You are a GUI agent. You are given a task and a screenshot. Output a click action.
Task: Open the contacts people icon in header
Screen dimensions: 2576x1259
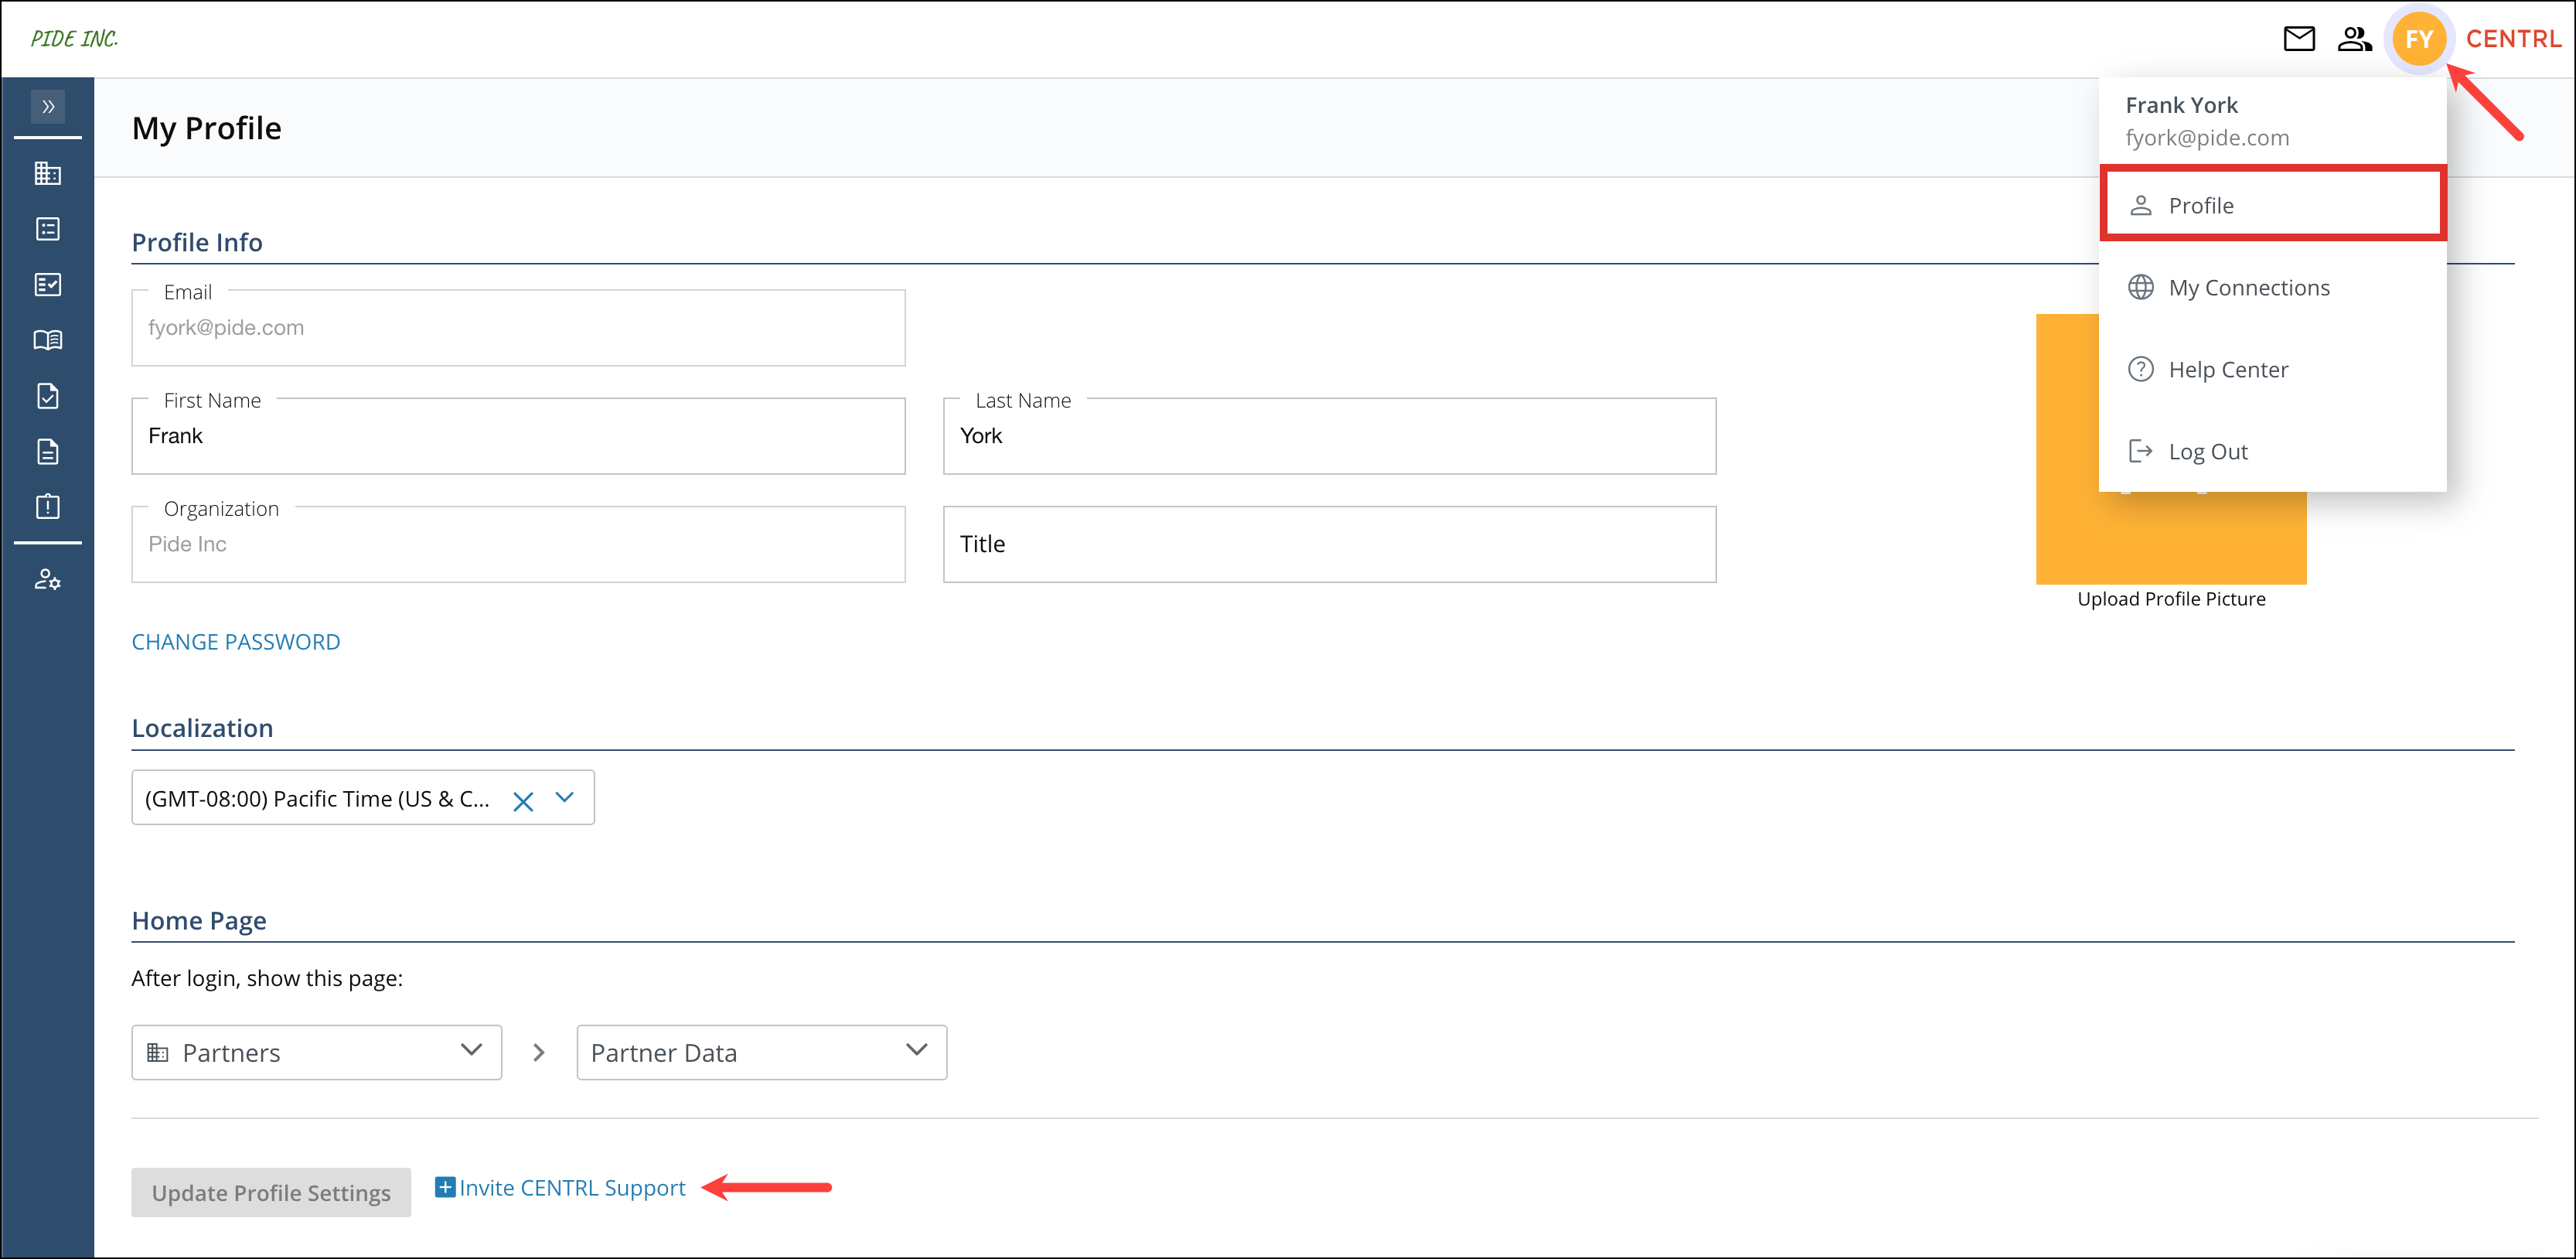(2354, 38)
